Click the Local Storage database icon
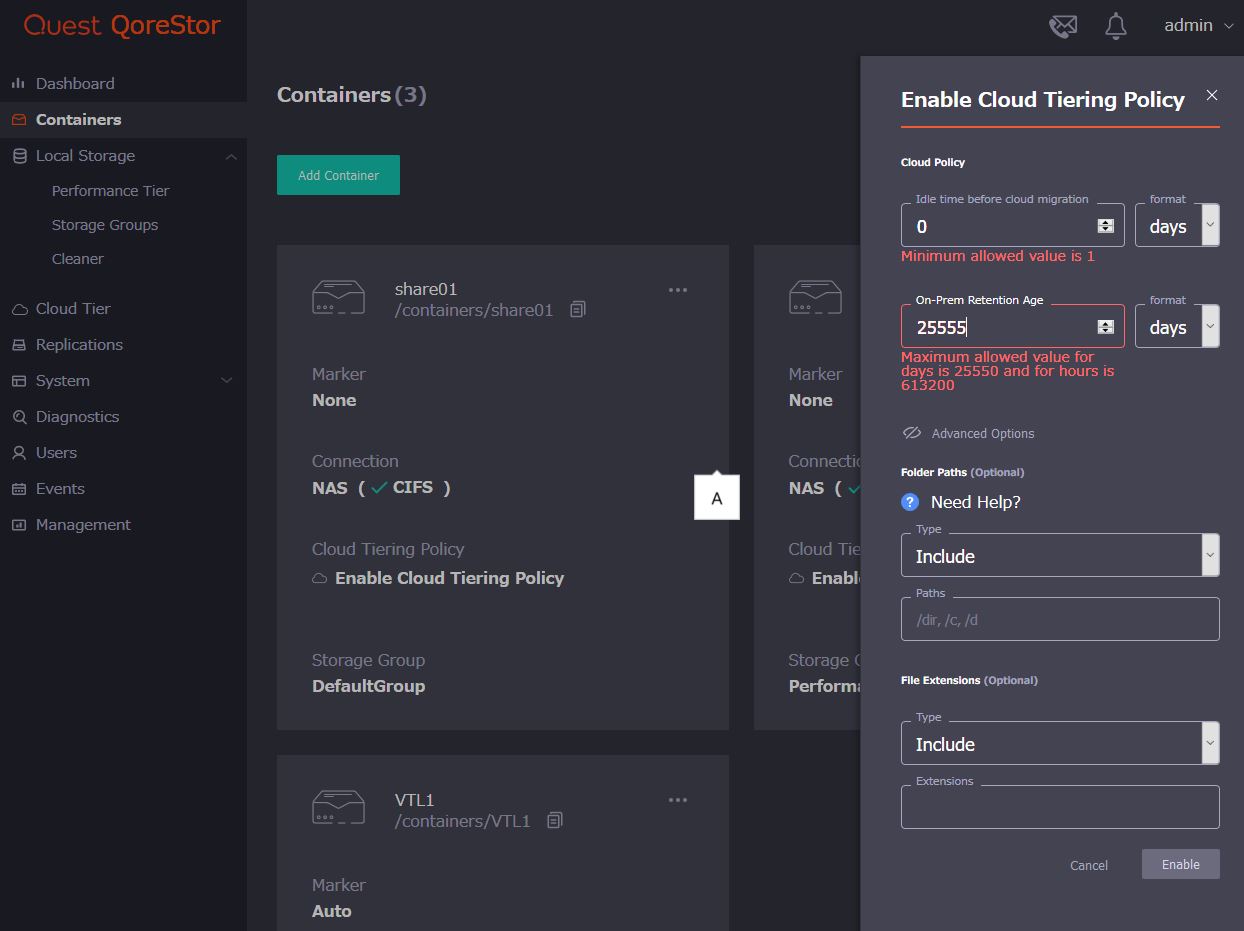The width and height of the screenshot is (1244, 931). pos(19,155)
